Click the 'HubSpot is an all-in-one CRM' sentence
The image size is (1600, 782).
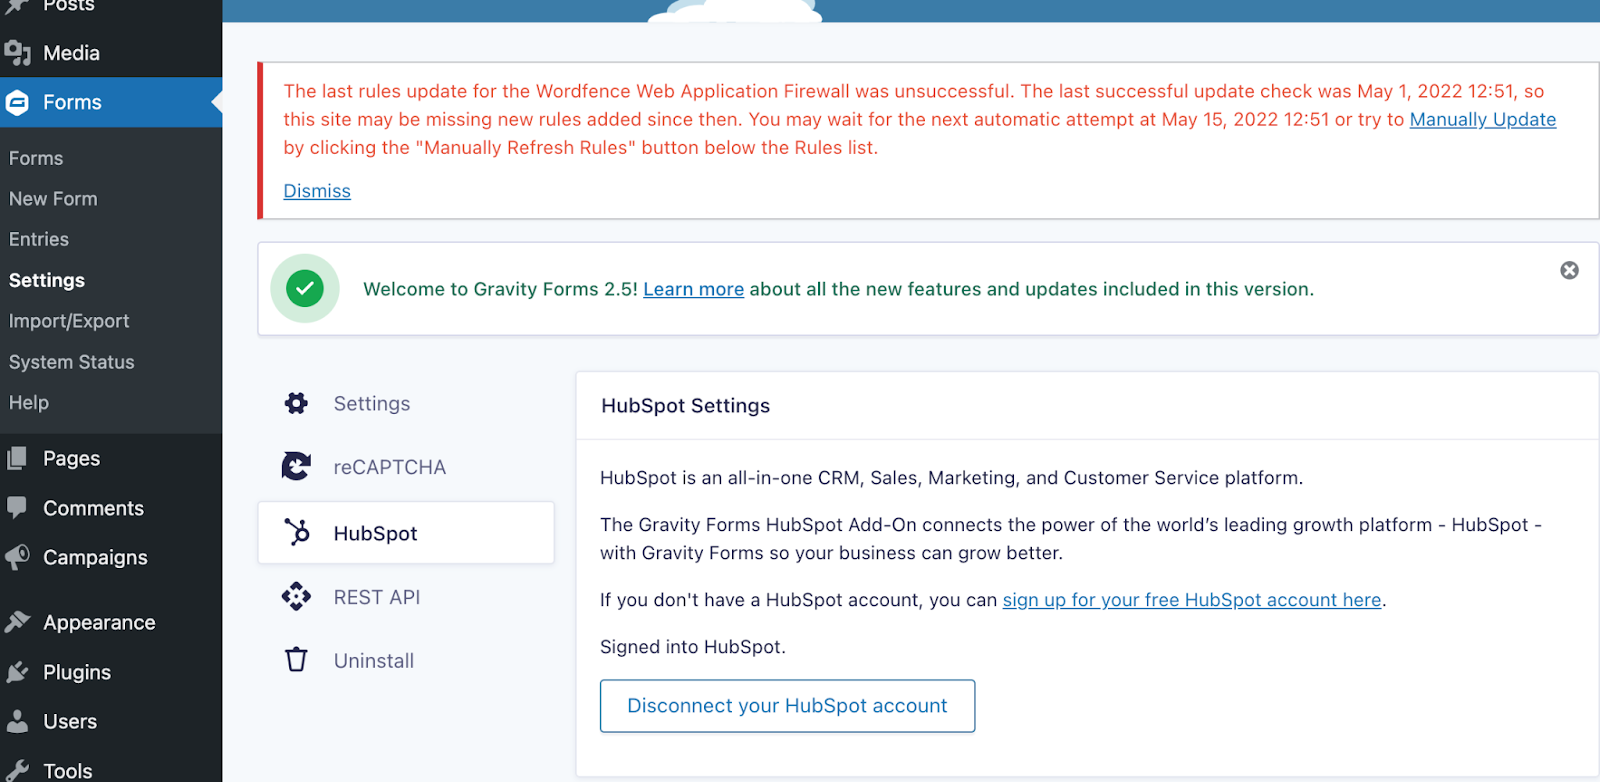(x=951, y=478)
